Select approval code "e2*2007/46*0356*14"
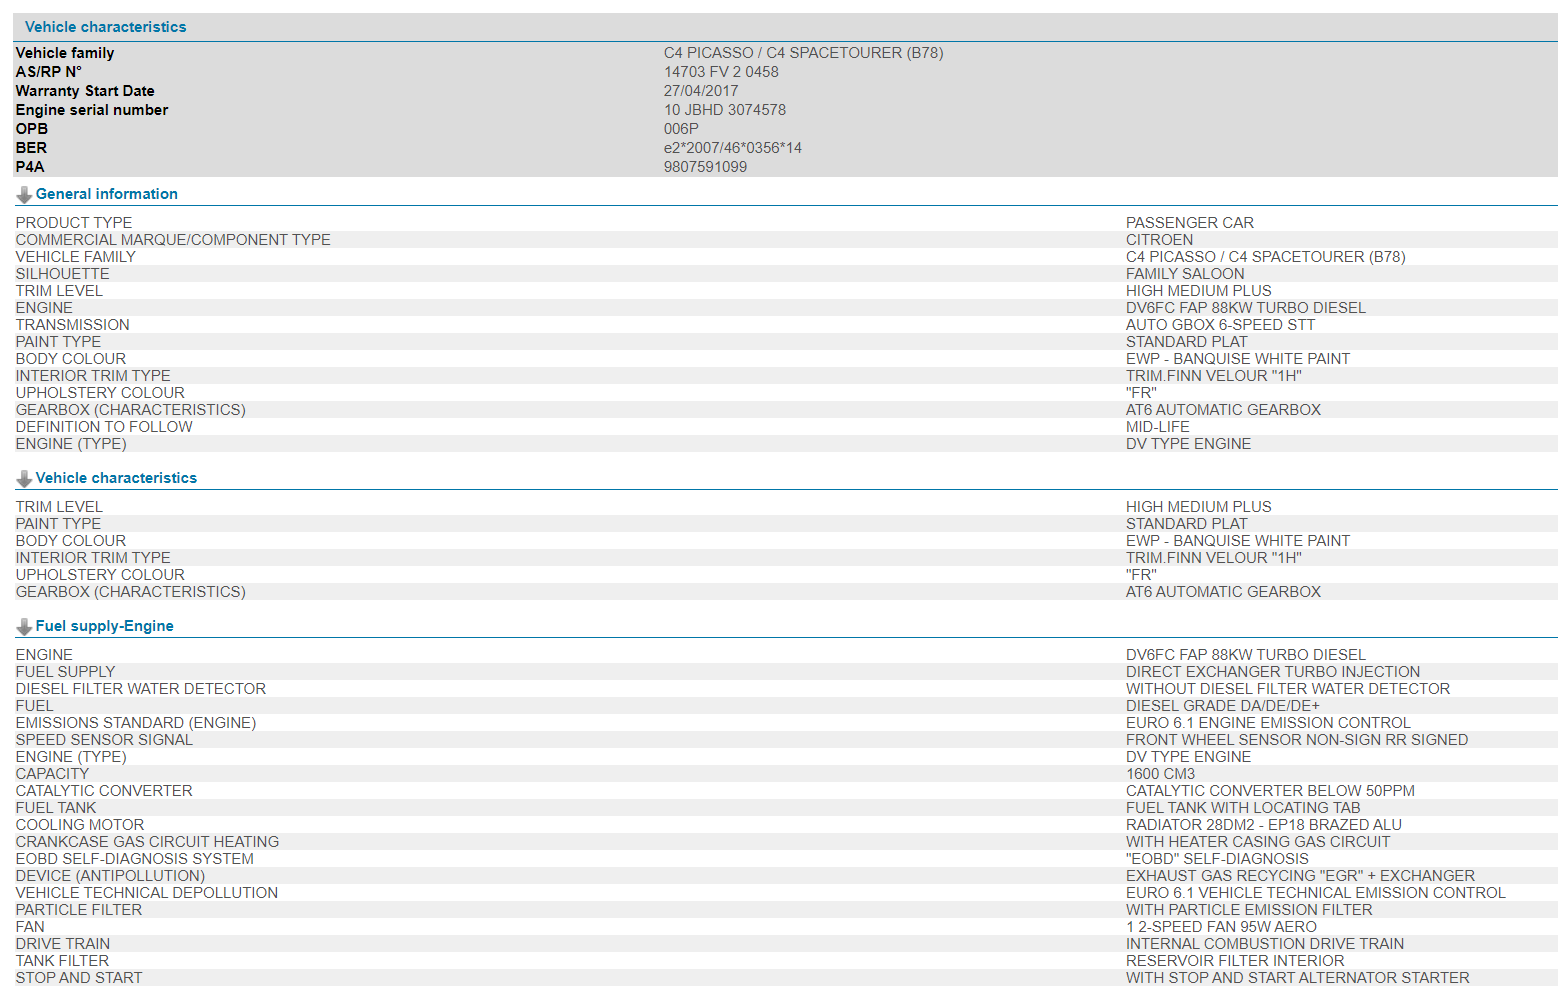Image resolution: width=1558 pixels, height=1000 pixels. point(733,148)
